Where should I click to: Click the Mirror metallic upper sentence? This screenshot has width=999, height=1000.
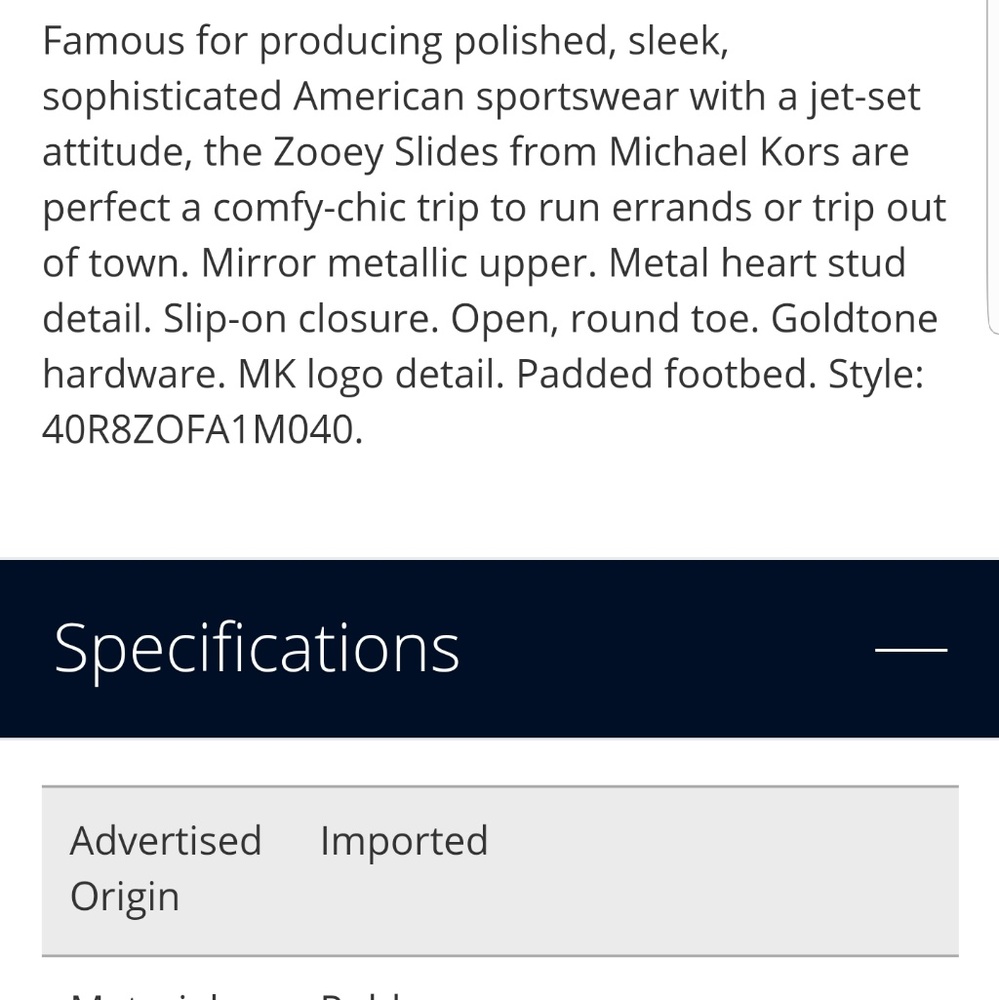pyautogui.click(x=399, y=263)
